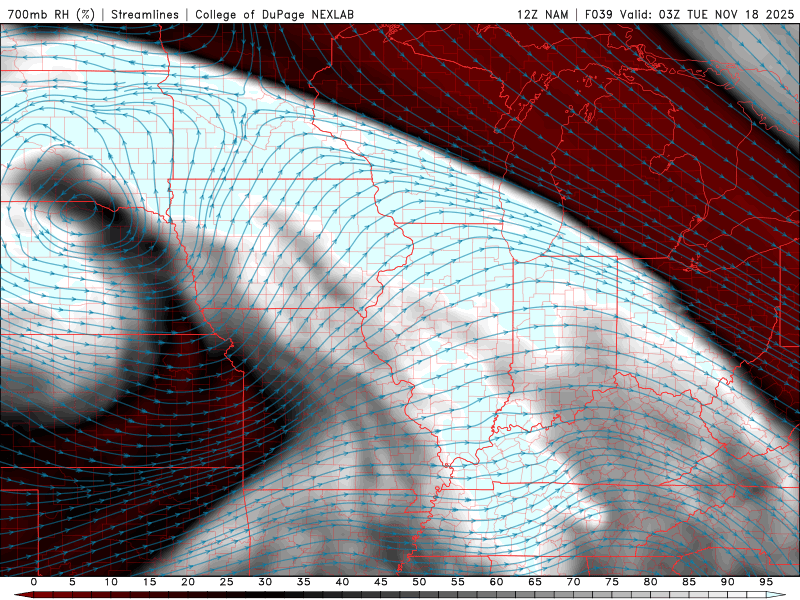
Task: Click the "55" colorbar scale label
Action: [x=458, y=582]
